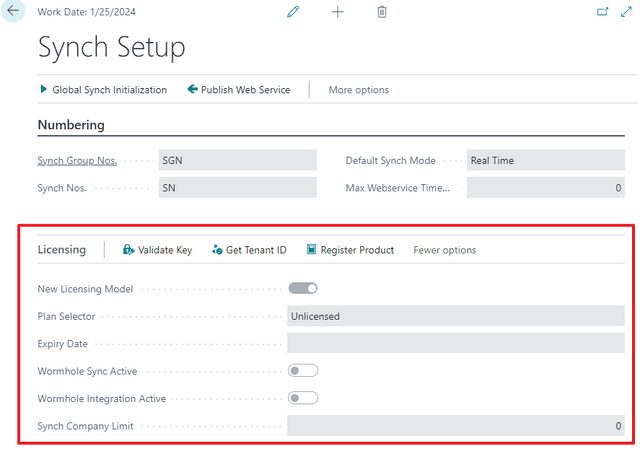Open Default Synch Mode Real Time field
640x452 pixels.
546,160
